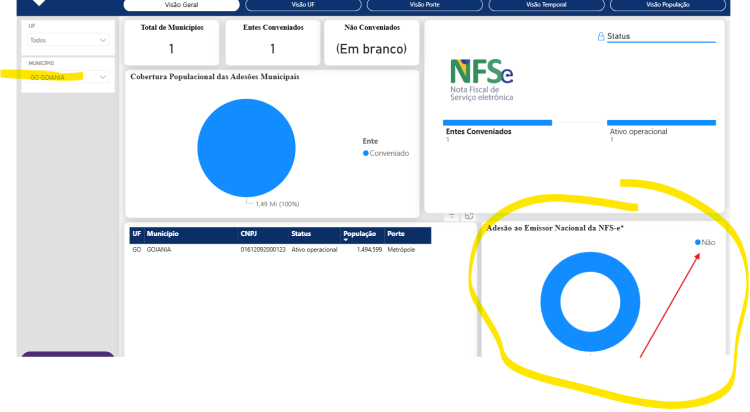This screenshot has width=750, height=412.
Task: Click the population sort arrow under População
Action: [345, 240]
